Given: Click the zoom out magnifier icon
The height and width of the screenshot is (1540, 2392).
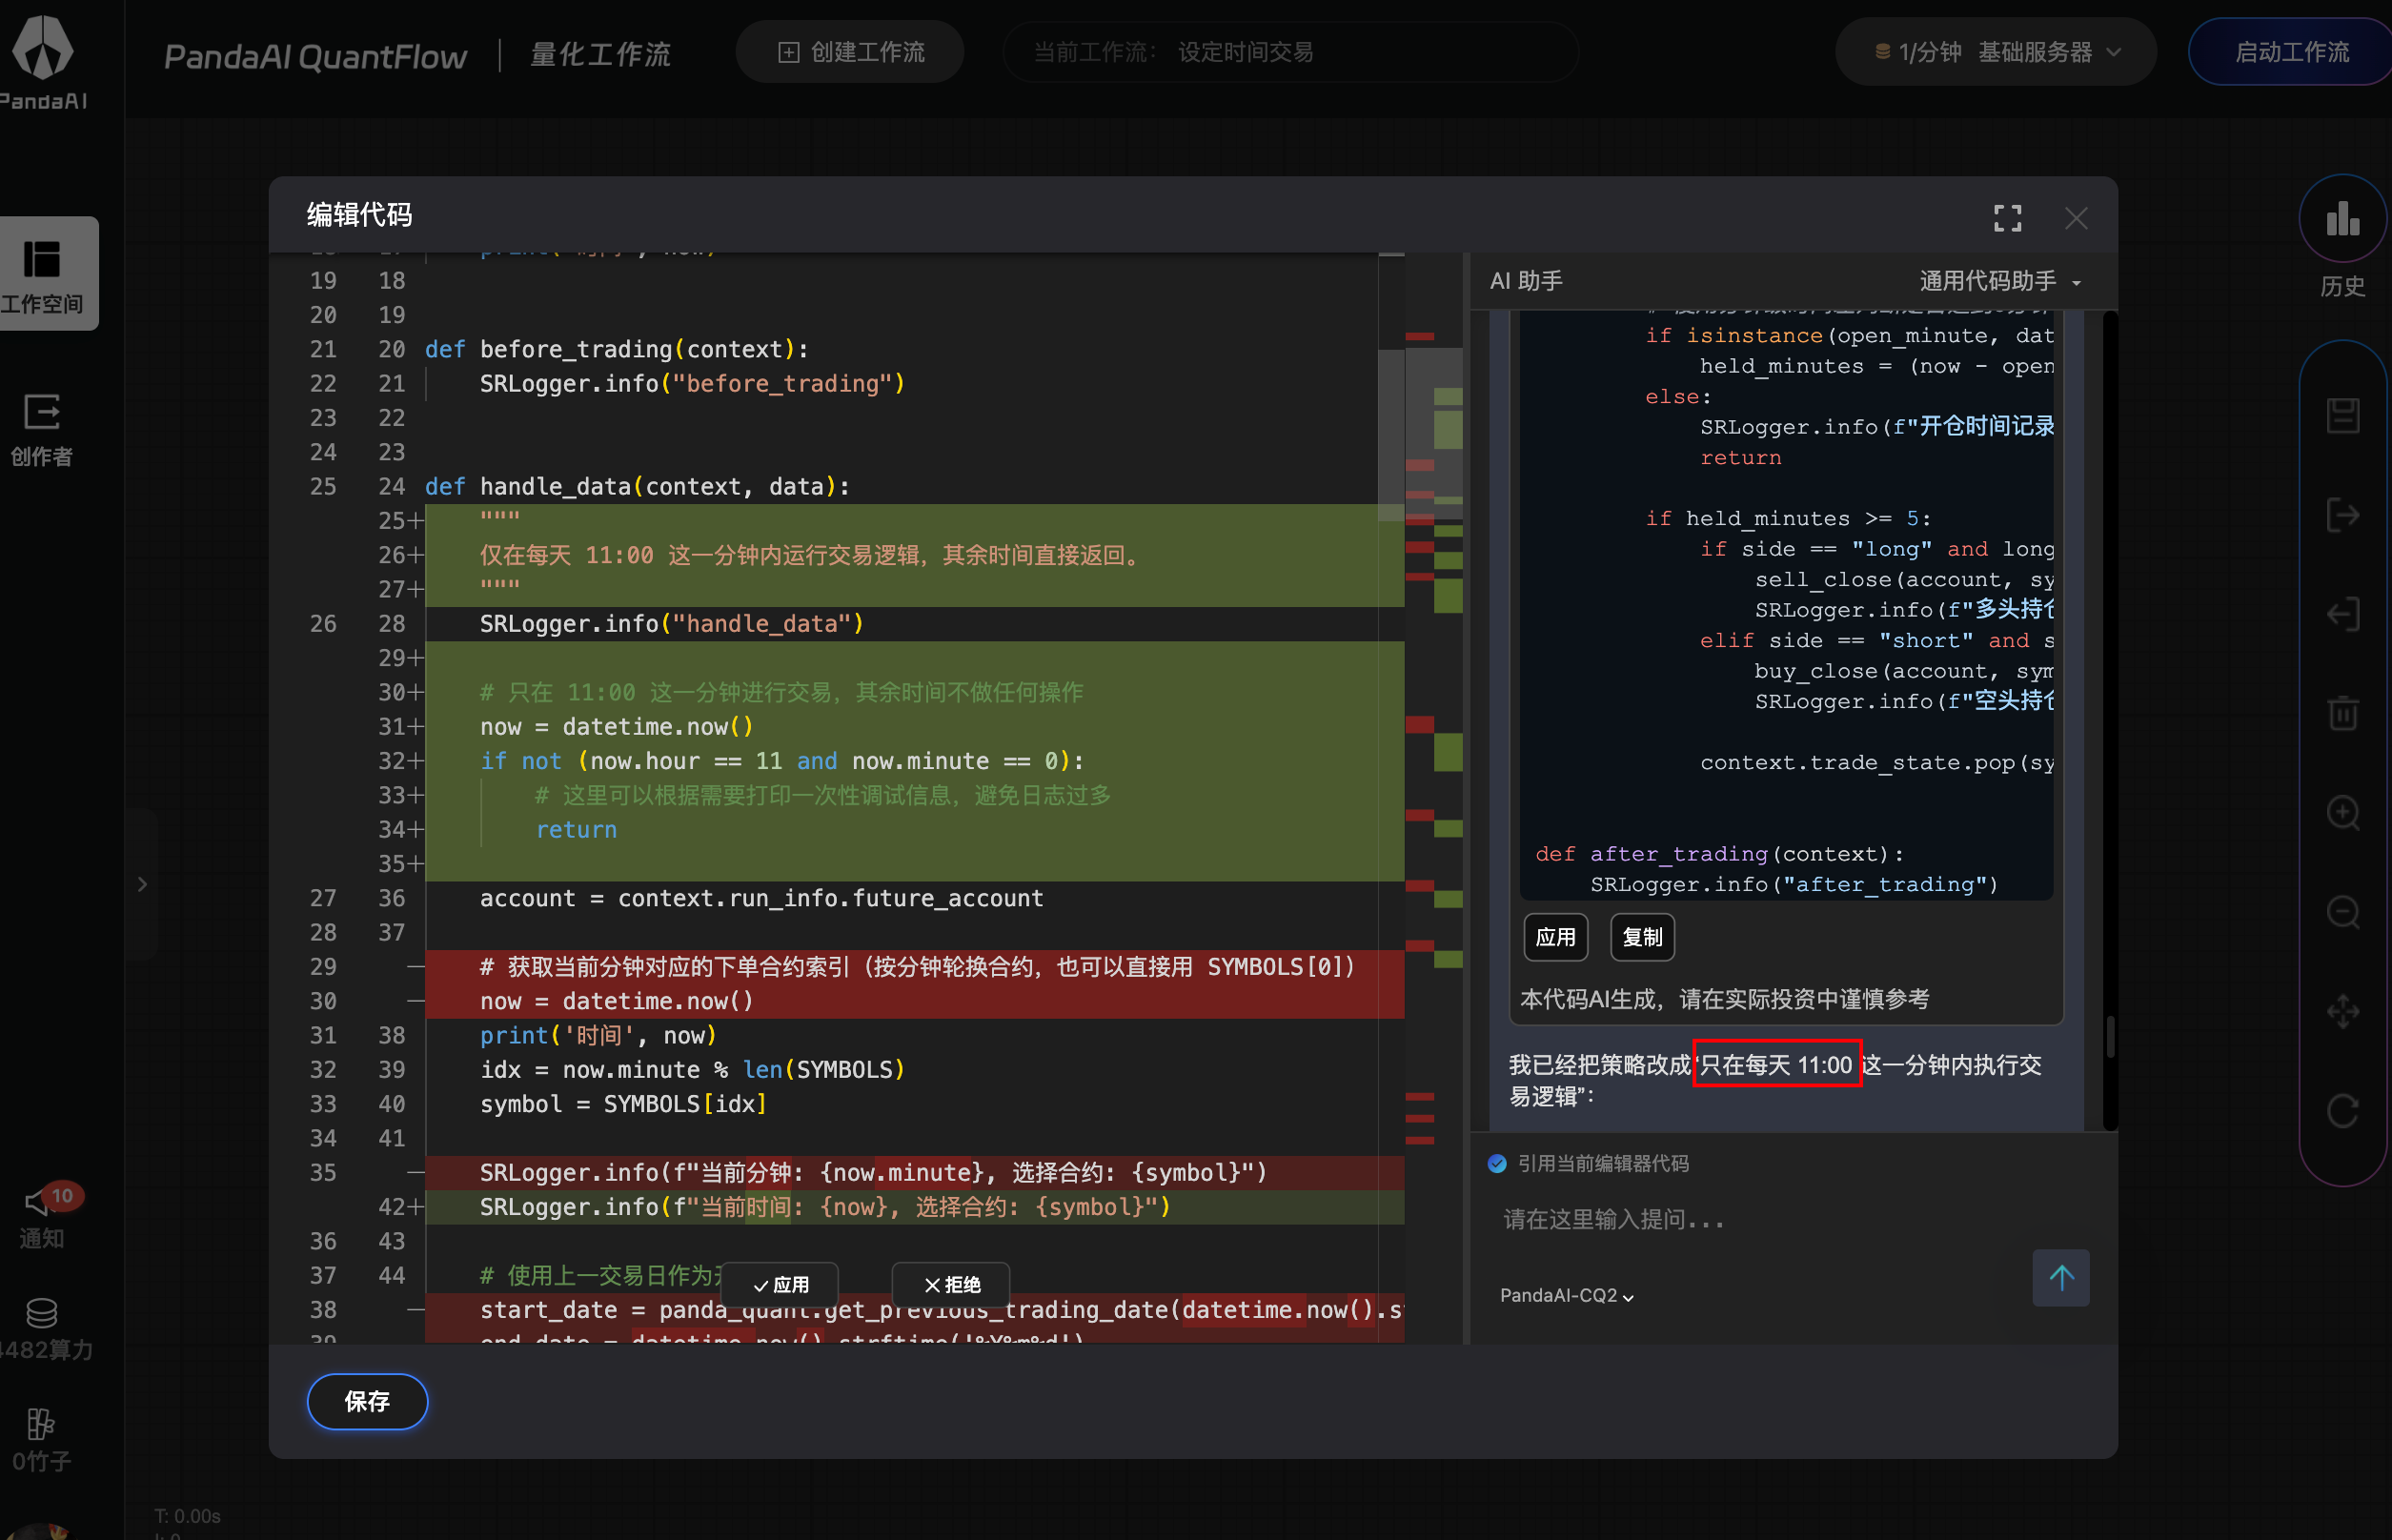Looking at the screenshot, I should 2343,911.
